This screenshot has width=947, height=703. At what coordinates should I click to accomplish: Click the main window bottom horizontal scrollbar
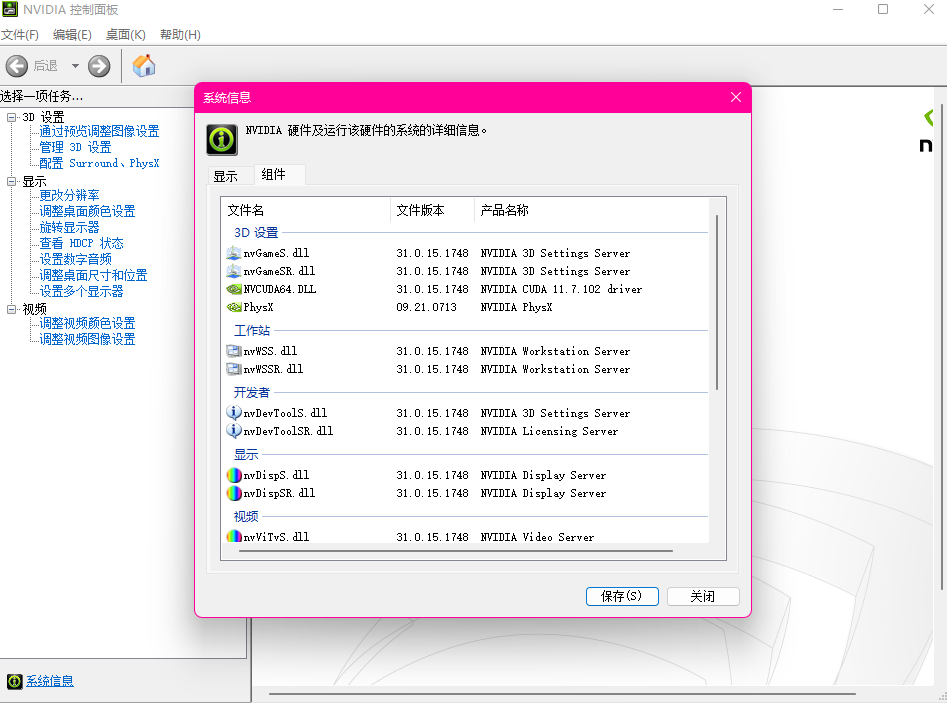(x=562, y=694)
